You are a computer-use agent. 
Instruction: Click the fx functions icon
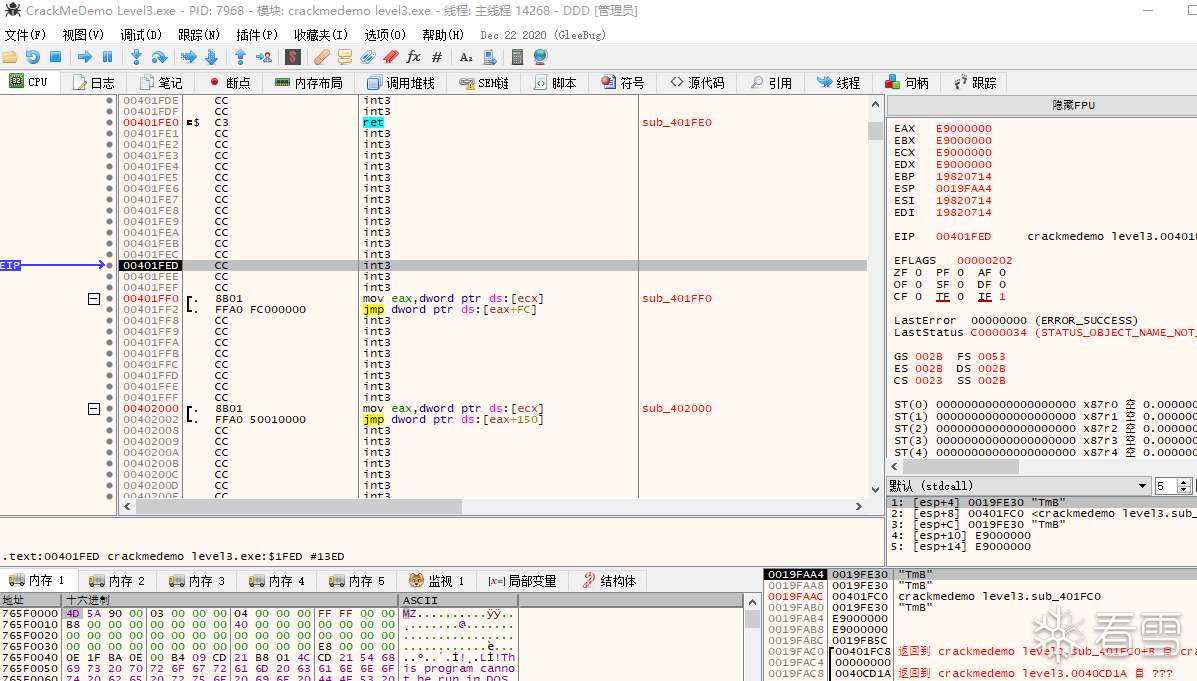pyautogui.click(x=413, y=57)
